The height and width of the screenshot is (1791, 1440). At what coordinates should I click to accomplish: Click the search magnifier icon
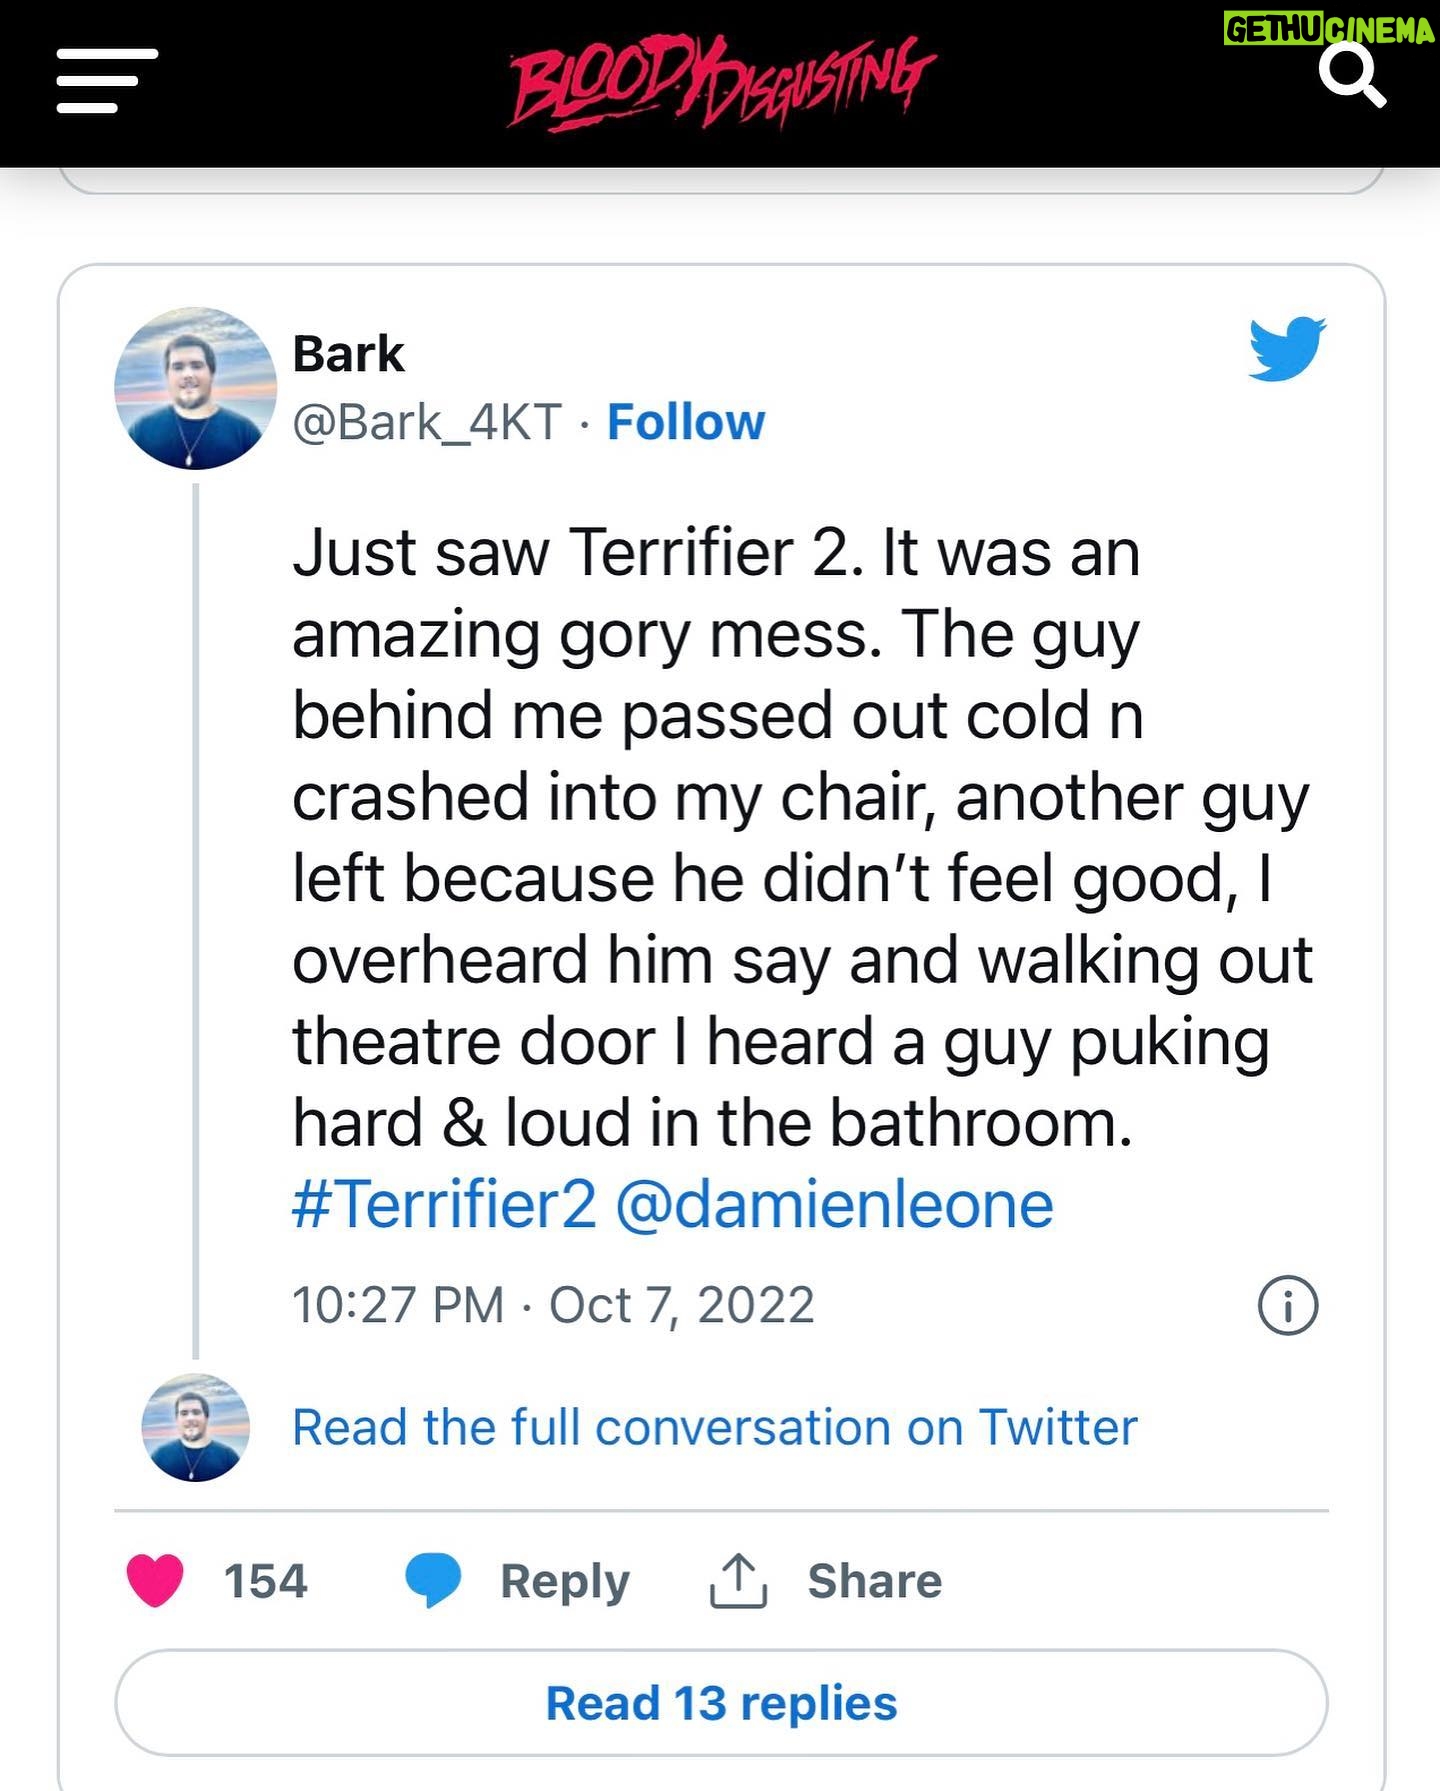pyautogui.click(x=1351, y=76)
